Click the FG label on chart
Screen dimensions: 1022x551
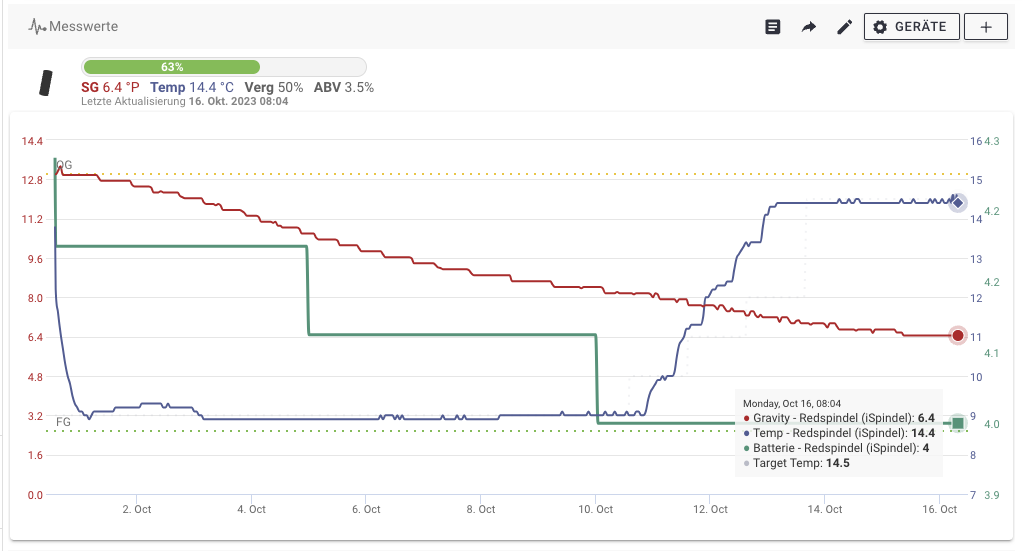[x=63, y=422]
